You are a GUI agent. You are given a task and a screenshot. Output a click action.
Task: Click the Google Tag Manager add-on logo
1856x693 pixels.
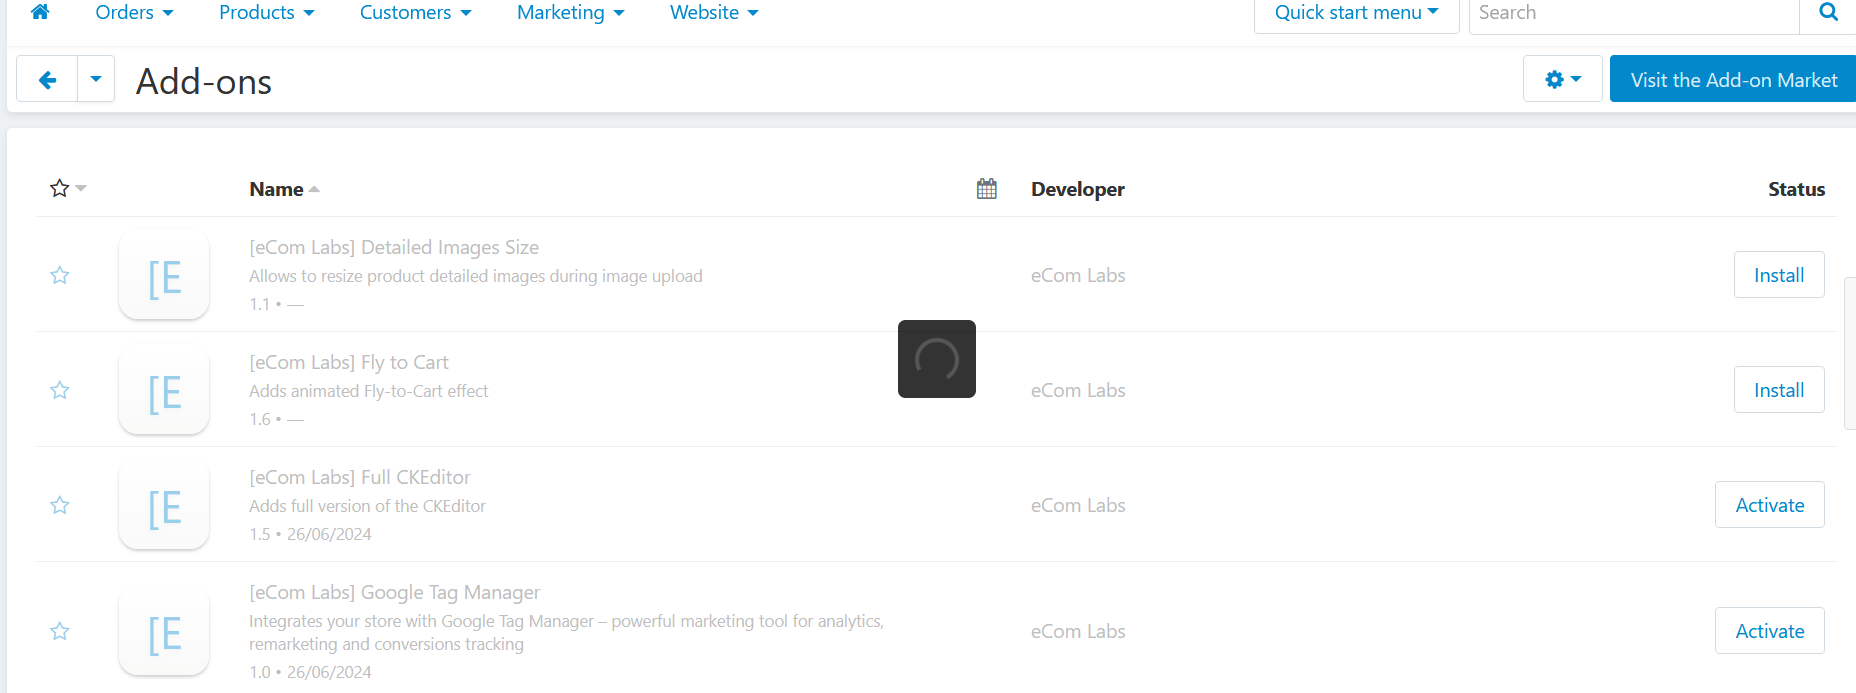click(164, 632)
